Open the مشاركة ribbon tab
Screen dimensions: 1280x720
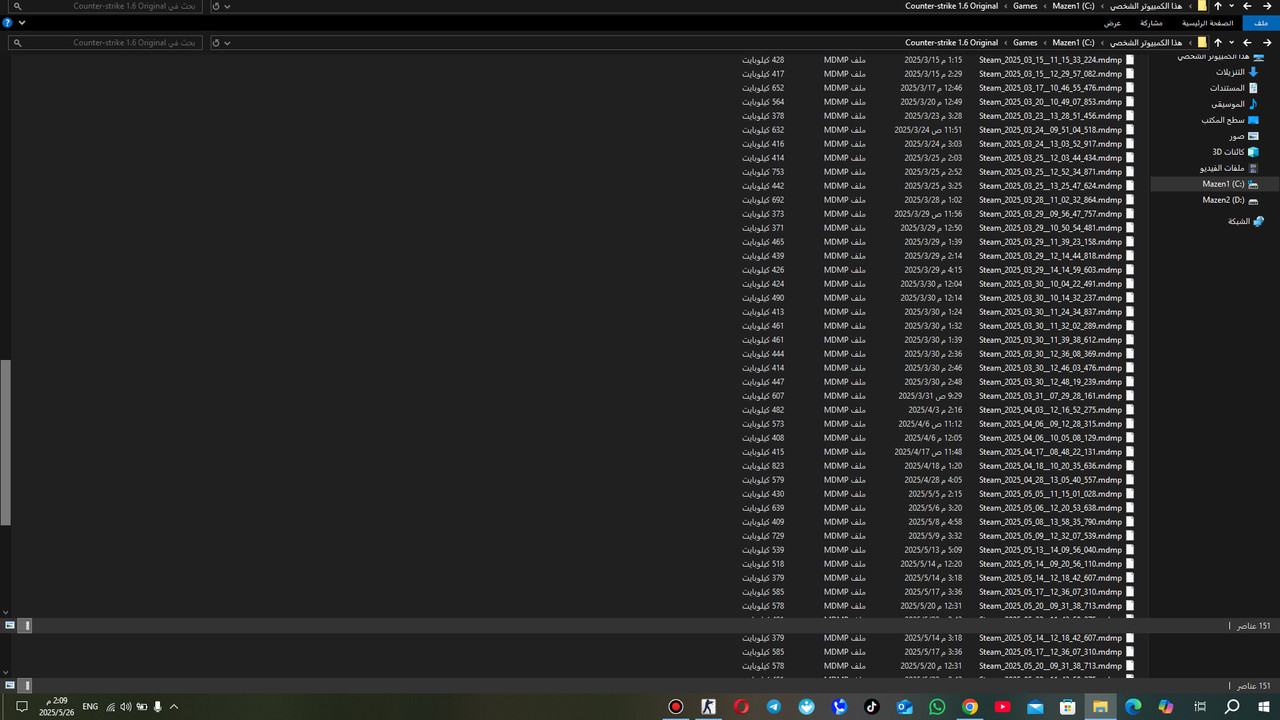coord(1151,22)
